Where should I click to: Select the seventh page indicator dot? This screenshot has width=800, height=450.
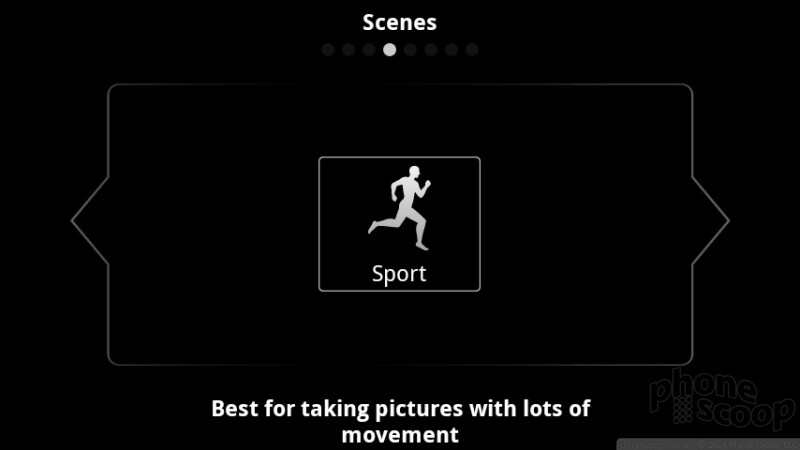click(x=452, y=49)
